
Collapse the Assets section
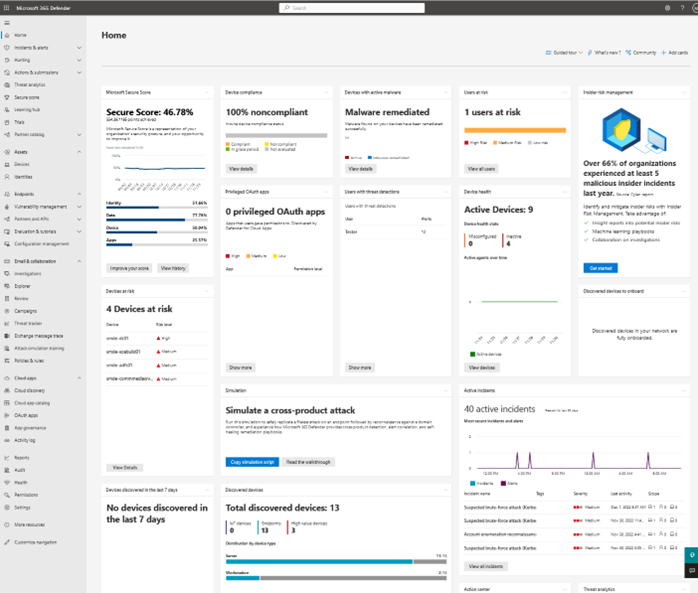[79, 152]
